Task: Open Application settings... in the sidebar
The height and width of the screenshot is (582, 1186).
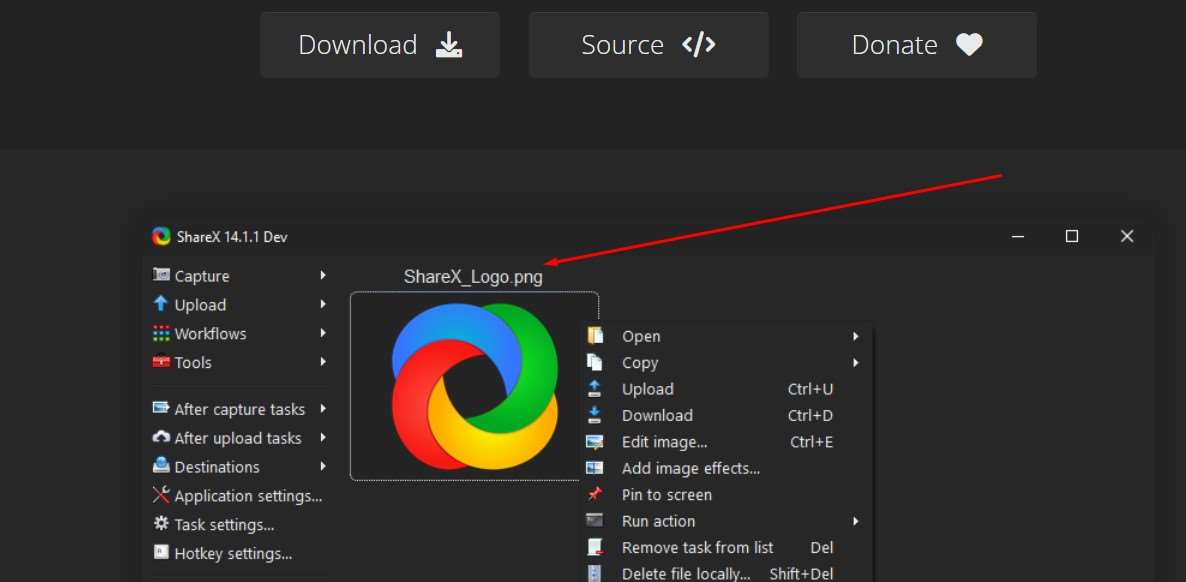Action: [x=248, y=496]
